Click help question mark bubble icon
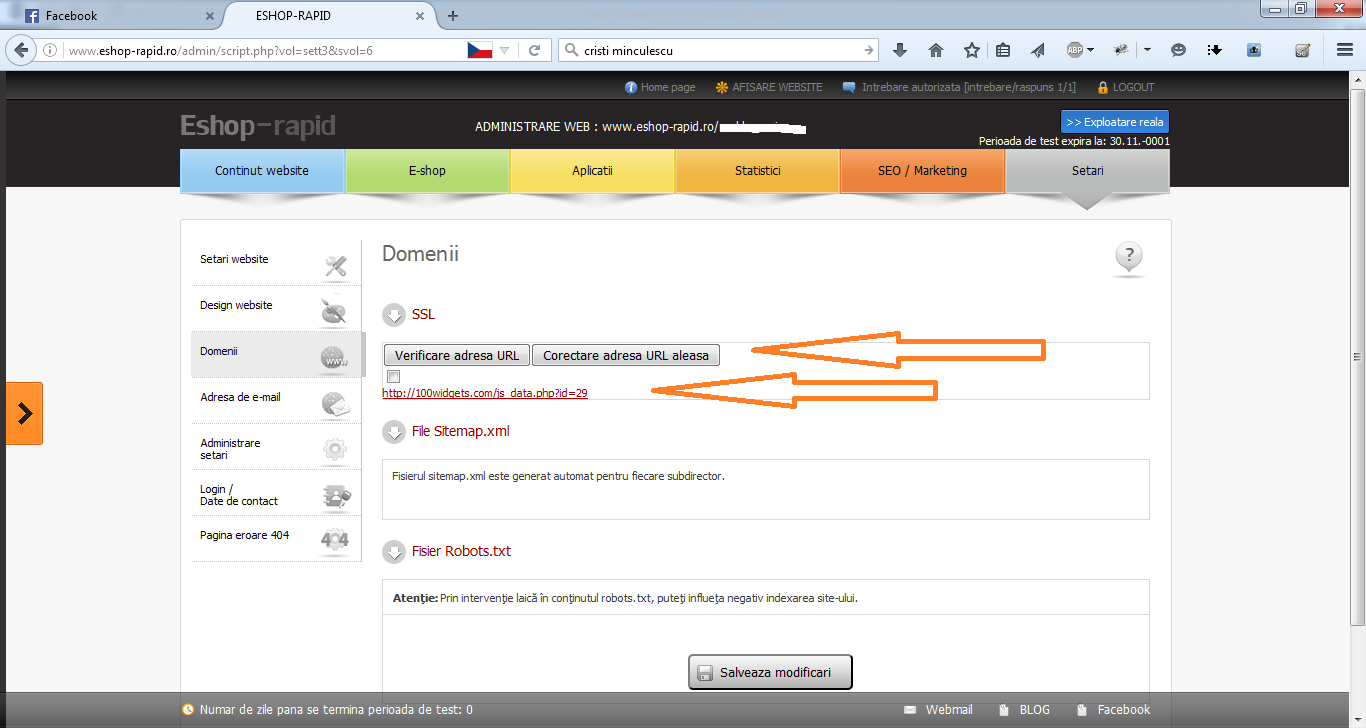The height and width of the screenshot is (728, 1366). pos(1128,258)
